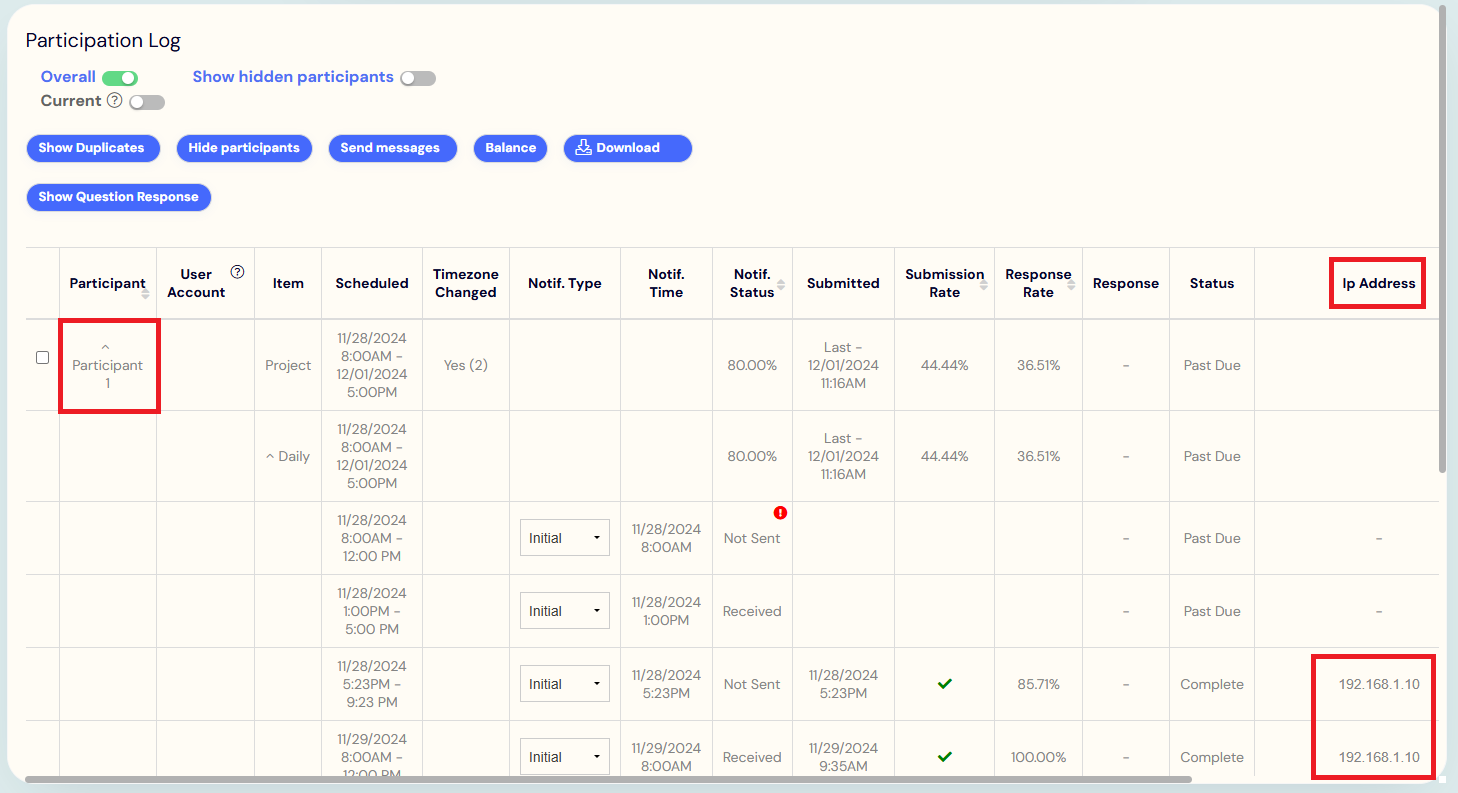Click the horizontal scrollbar at table bottom
Screen dimensions: 1458x793
(608, 779)
